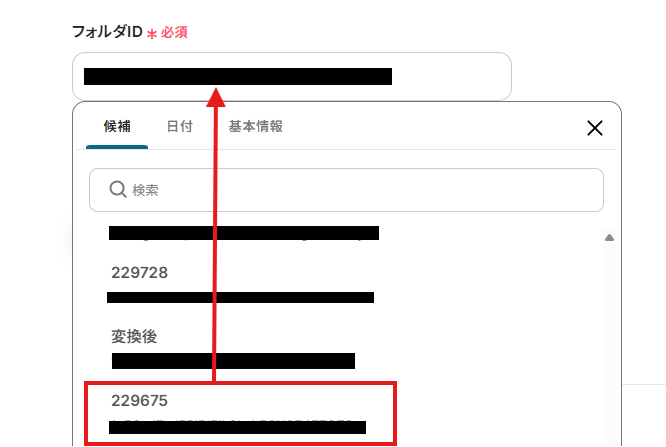Image resolution: width=666 pixels, height=447 pixels.
Task: Close the candidate popup with X icon
Action: 595,127
